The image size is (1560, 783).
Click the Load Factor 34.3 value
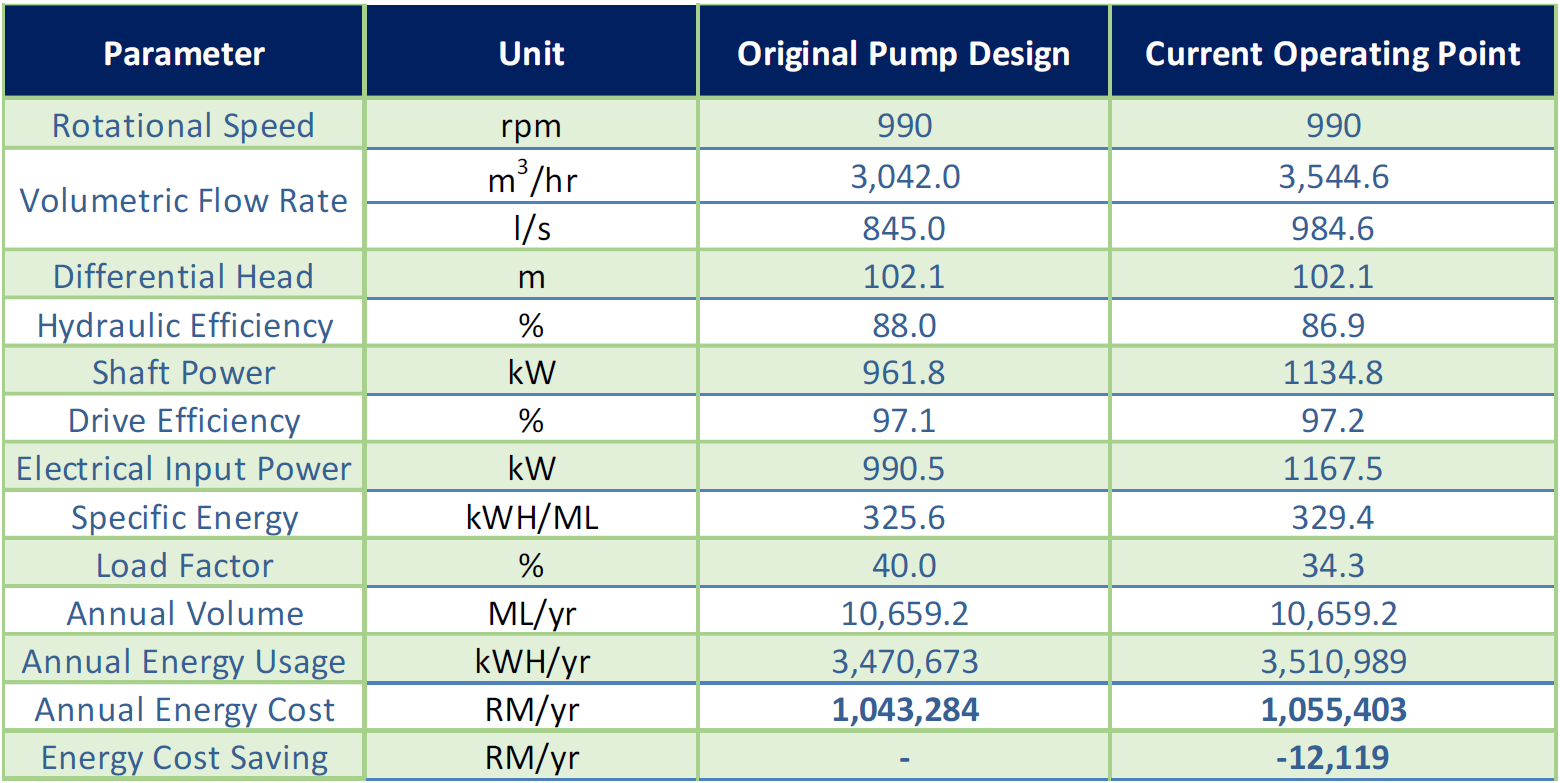[x=1333, y=566]
